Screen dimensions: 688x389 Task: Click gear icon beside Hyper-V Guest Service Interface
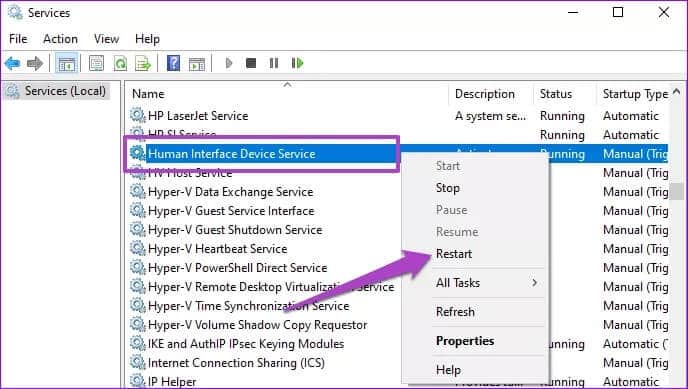tap(137, 211)
